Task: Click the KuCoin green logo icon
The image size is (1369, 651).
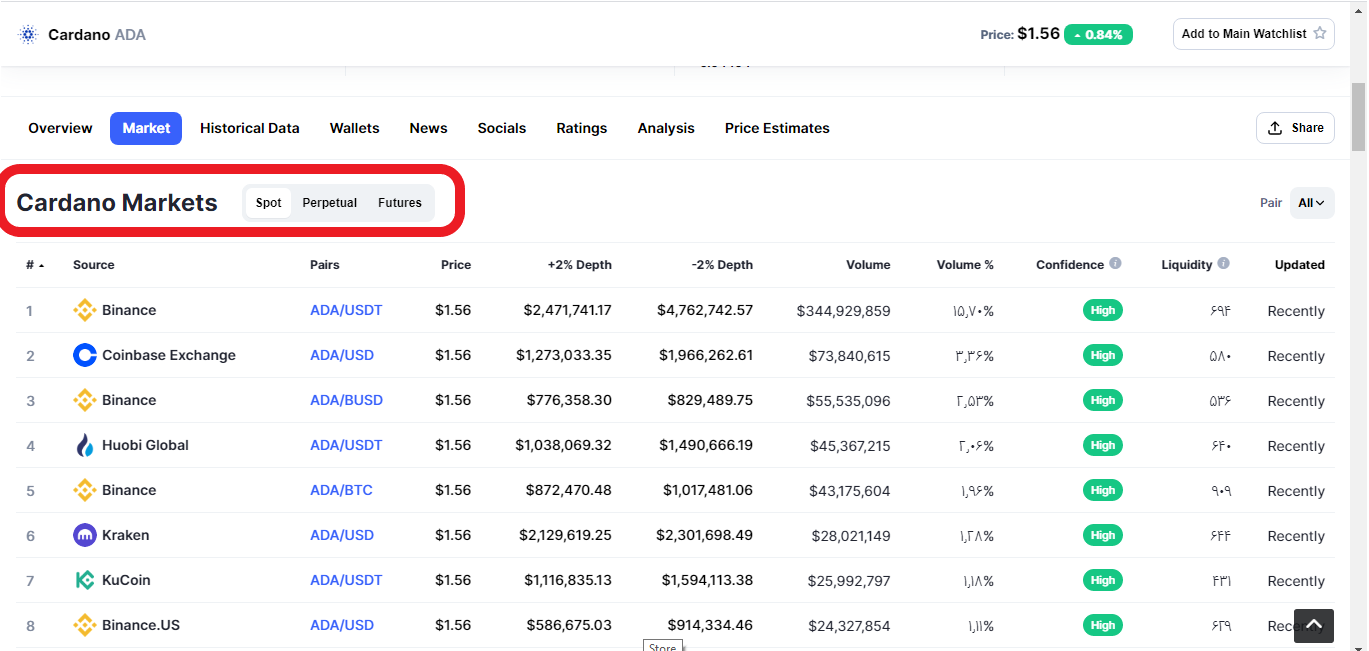Action: [x=85, y=580]
